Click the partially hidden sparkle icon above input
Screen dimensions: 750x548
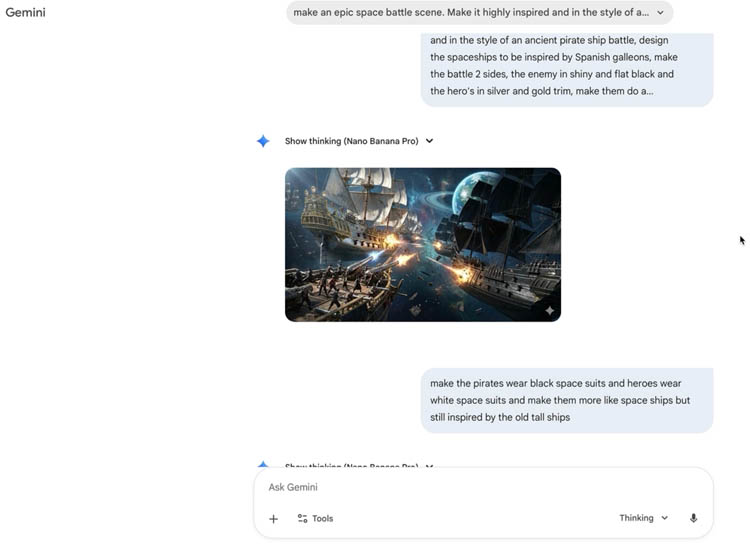[x=263, y=465]
